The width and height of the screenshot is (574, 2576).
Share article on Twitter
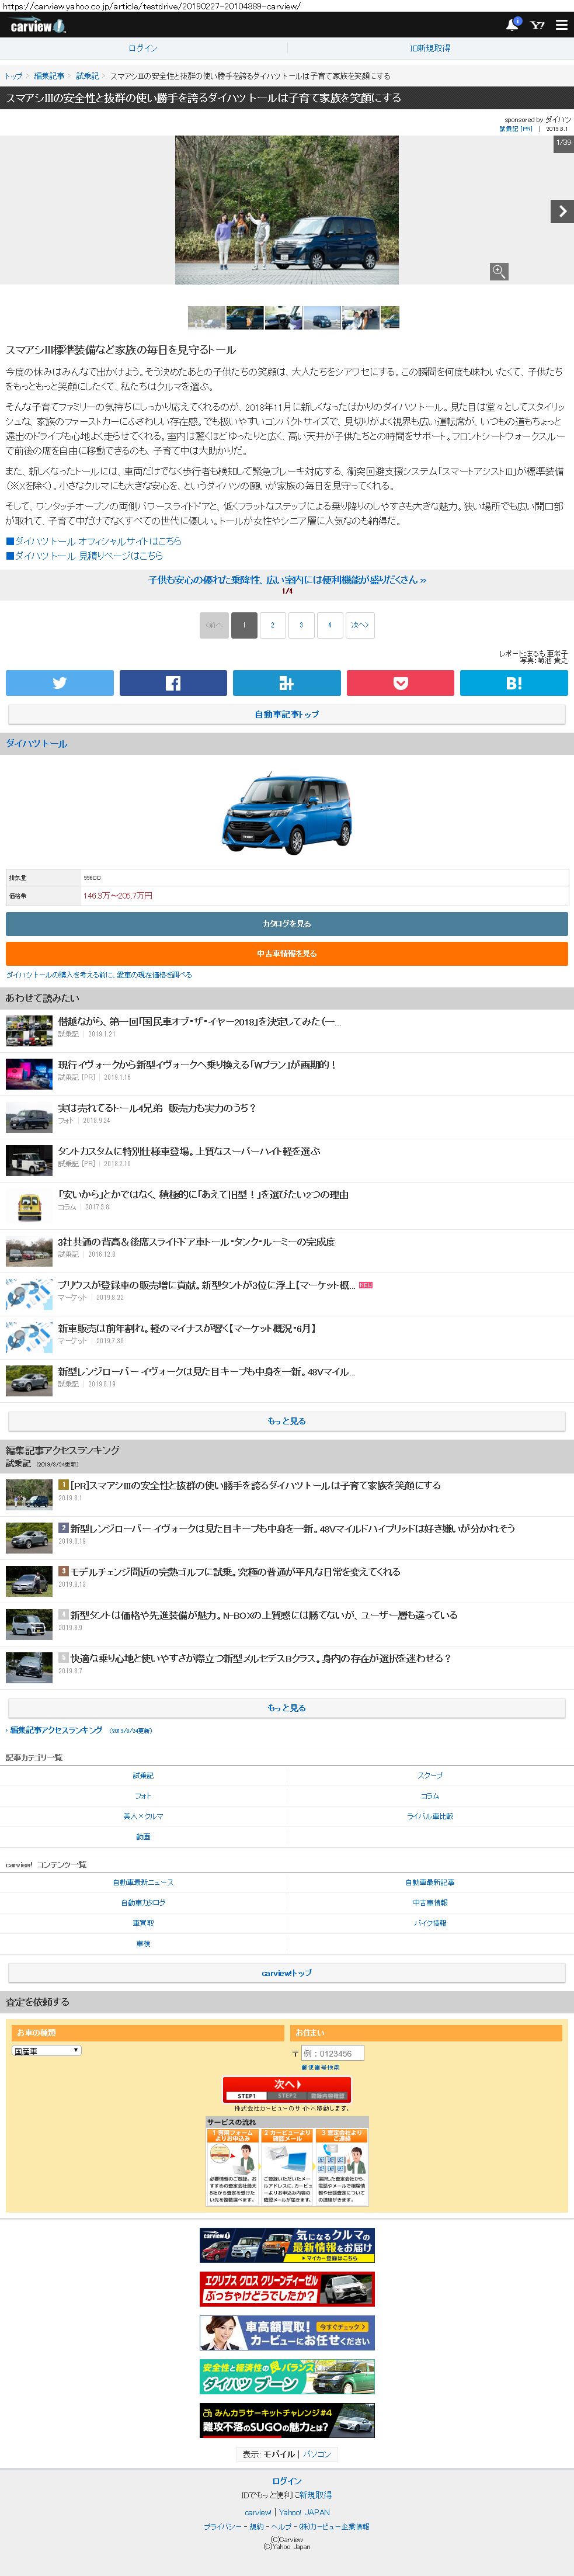(x=59, y=683)
